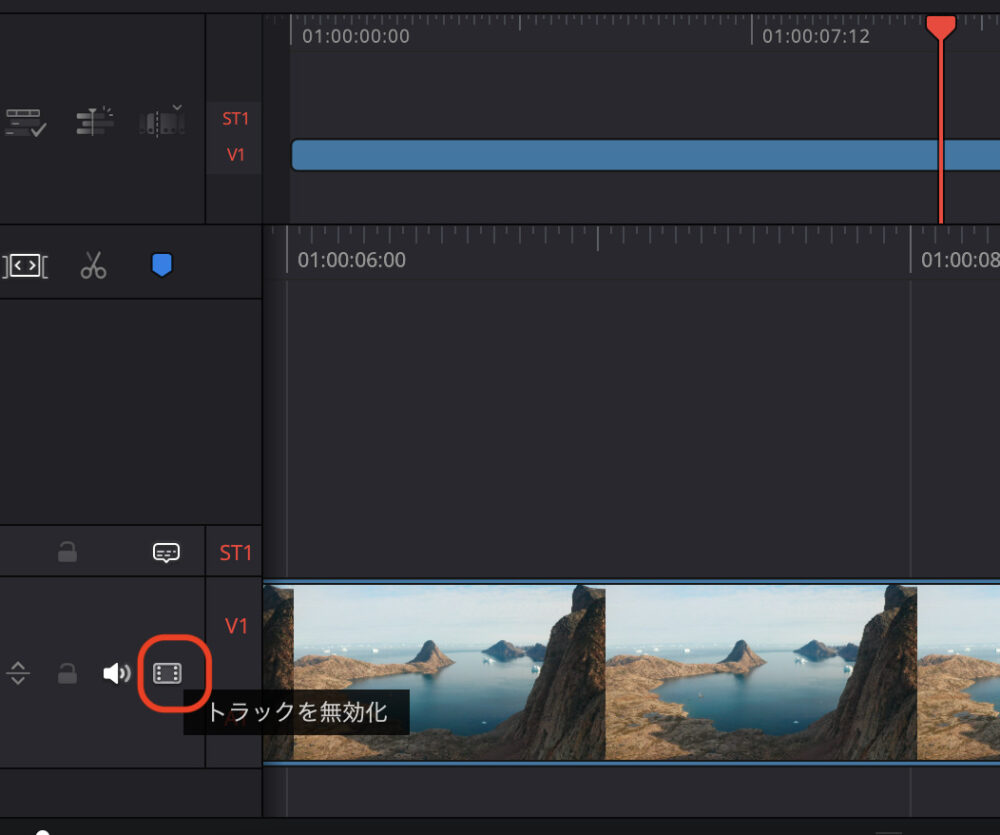Select the scissors split clip tool
Image resolution: width=1000 pixels, height=835 pixels.
coord(95,265)
